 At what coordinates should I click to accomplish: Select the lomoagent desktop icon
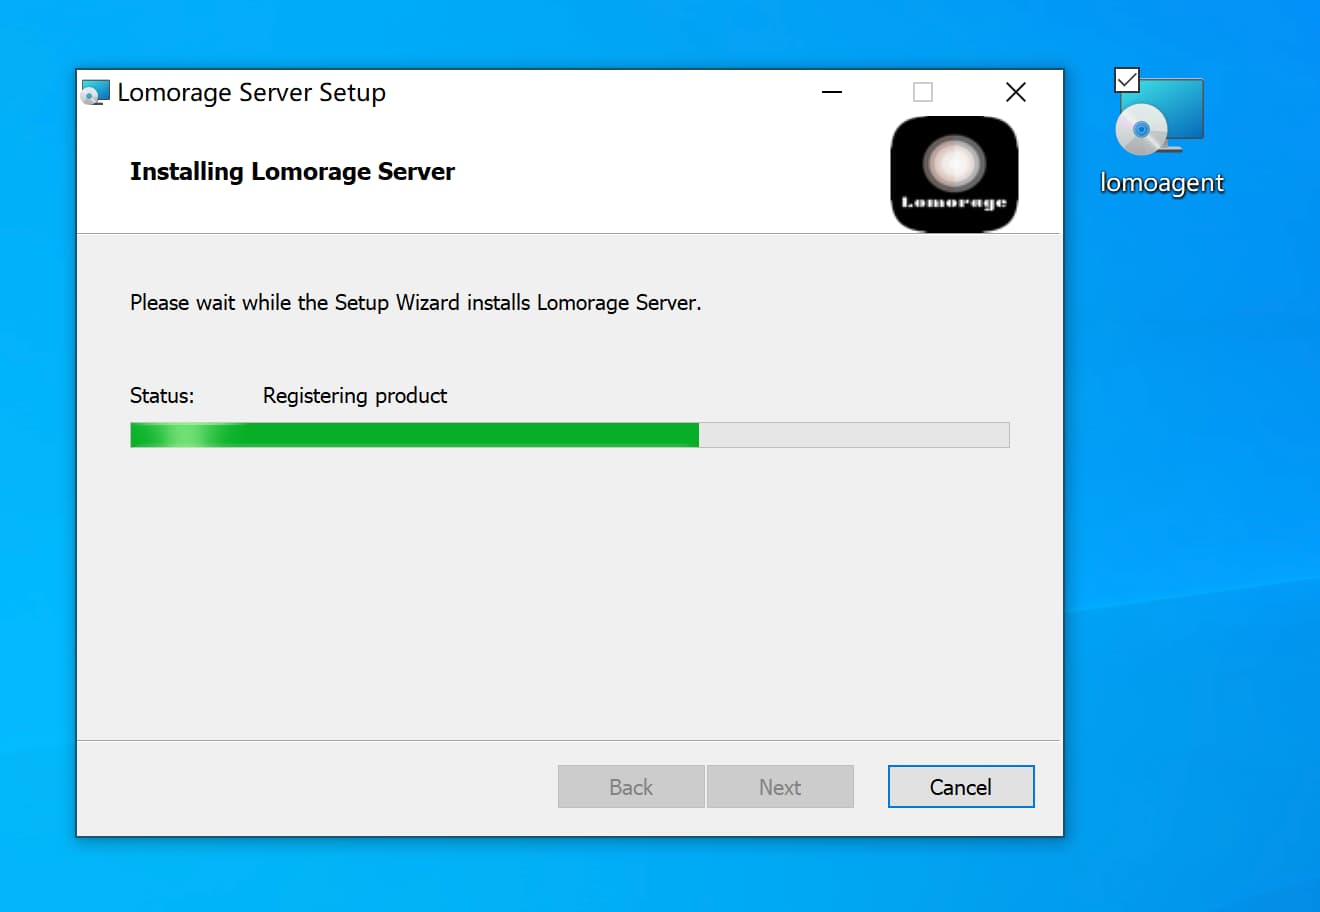tap(1160, 117)
